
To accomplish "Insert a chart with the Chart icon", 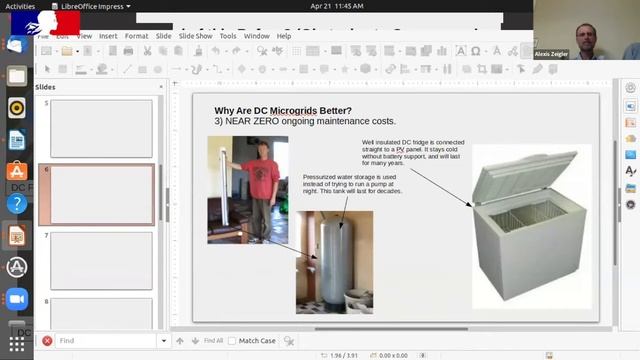I will 442,51.
